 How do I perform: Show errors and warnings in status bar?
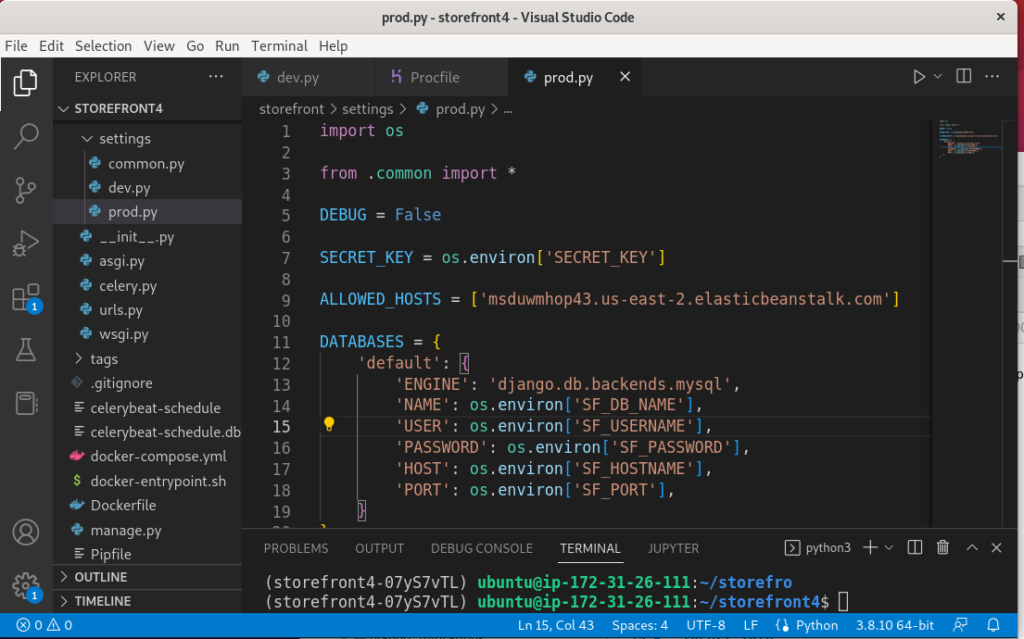click(x=44, y=625)
